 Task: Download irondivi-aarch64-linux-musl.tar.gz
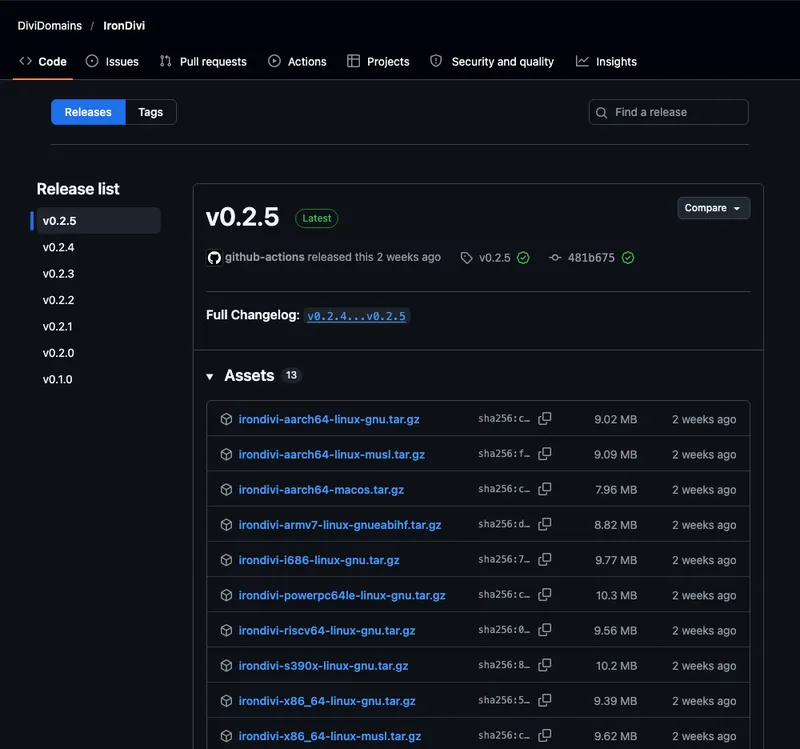coord(332,454)
